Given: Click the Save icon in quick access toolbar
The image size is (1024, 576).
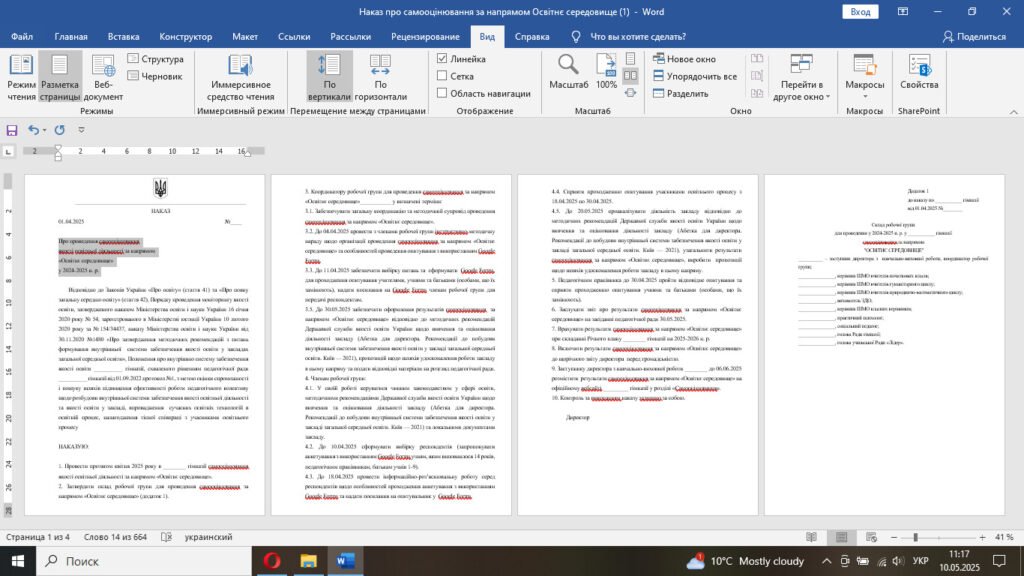Looking at the screenshot, I should (x=13, y=130).
